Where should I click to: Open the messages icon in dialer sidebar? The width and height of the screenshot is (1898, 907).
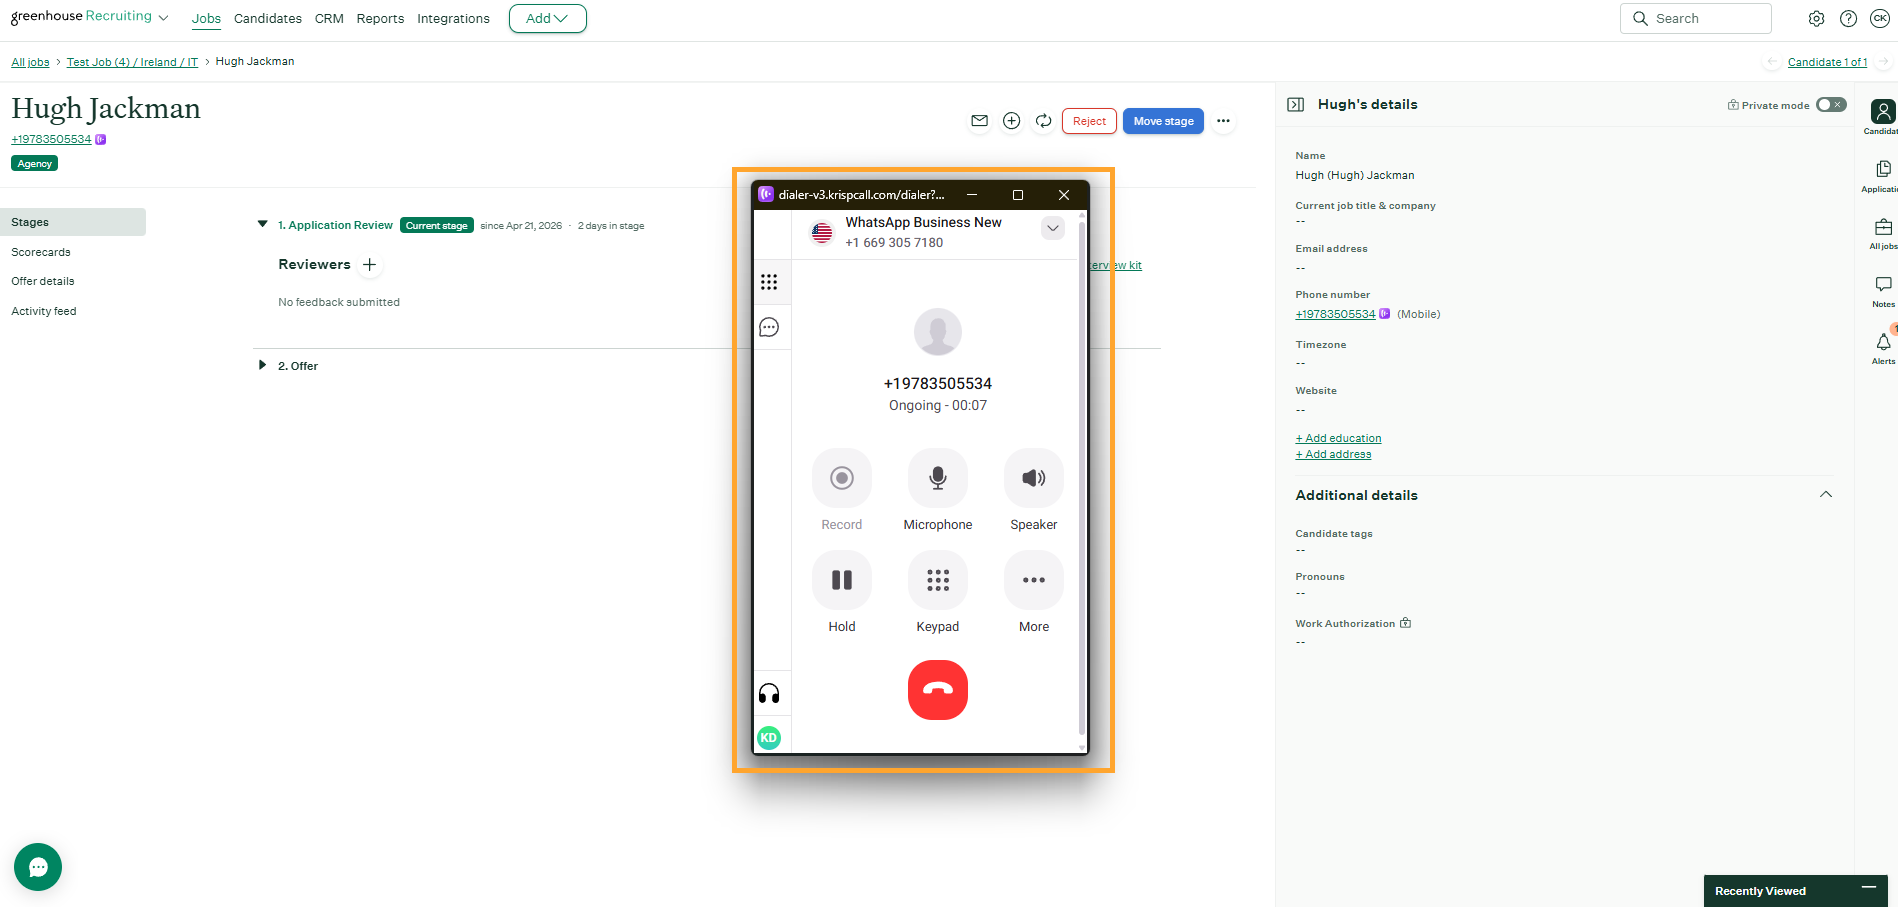[x=769, y=327]
